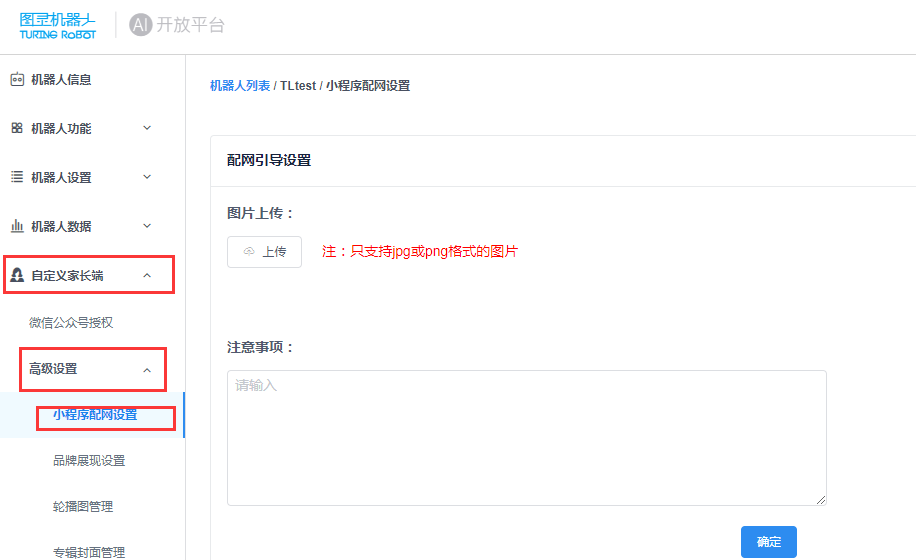
Task: Click the robot face icon beside 机器人信息
Action: click(17, 79)
